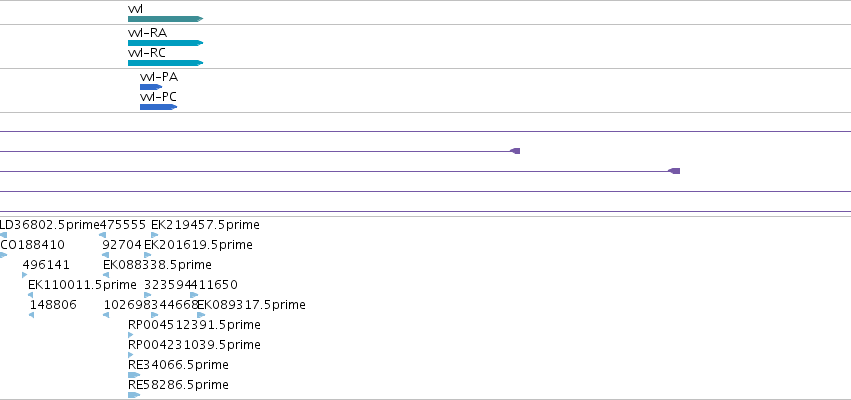Open the RP00451 2391.5prime label
This screenshot has height=400, width=851.
pyautogui.click(x=194, y=325)
